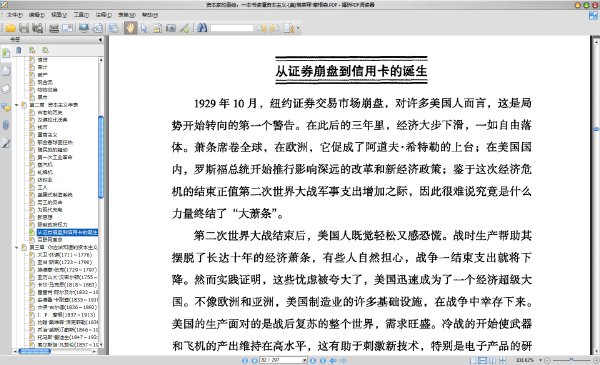Screen dimensions: 600x365
Task: Select the 第一次工业革命 bookmark
Action: pyautogui.click(x=55, y=157)
